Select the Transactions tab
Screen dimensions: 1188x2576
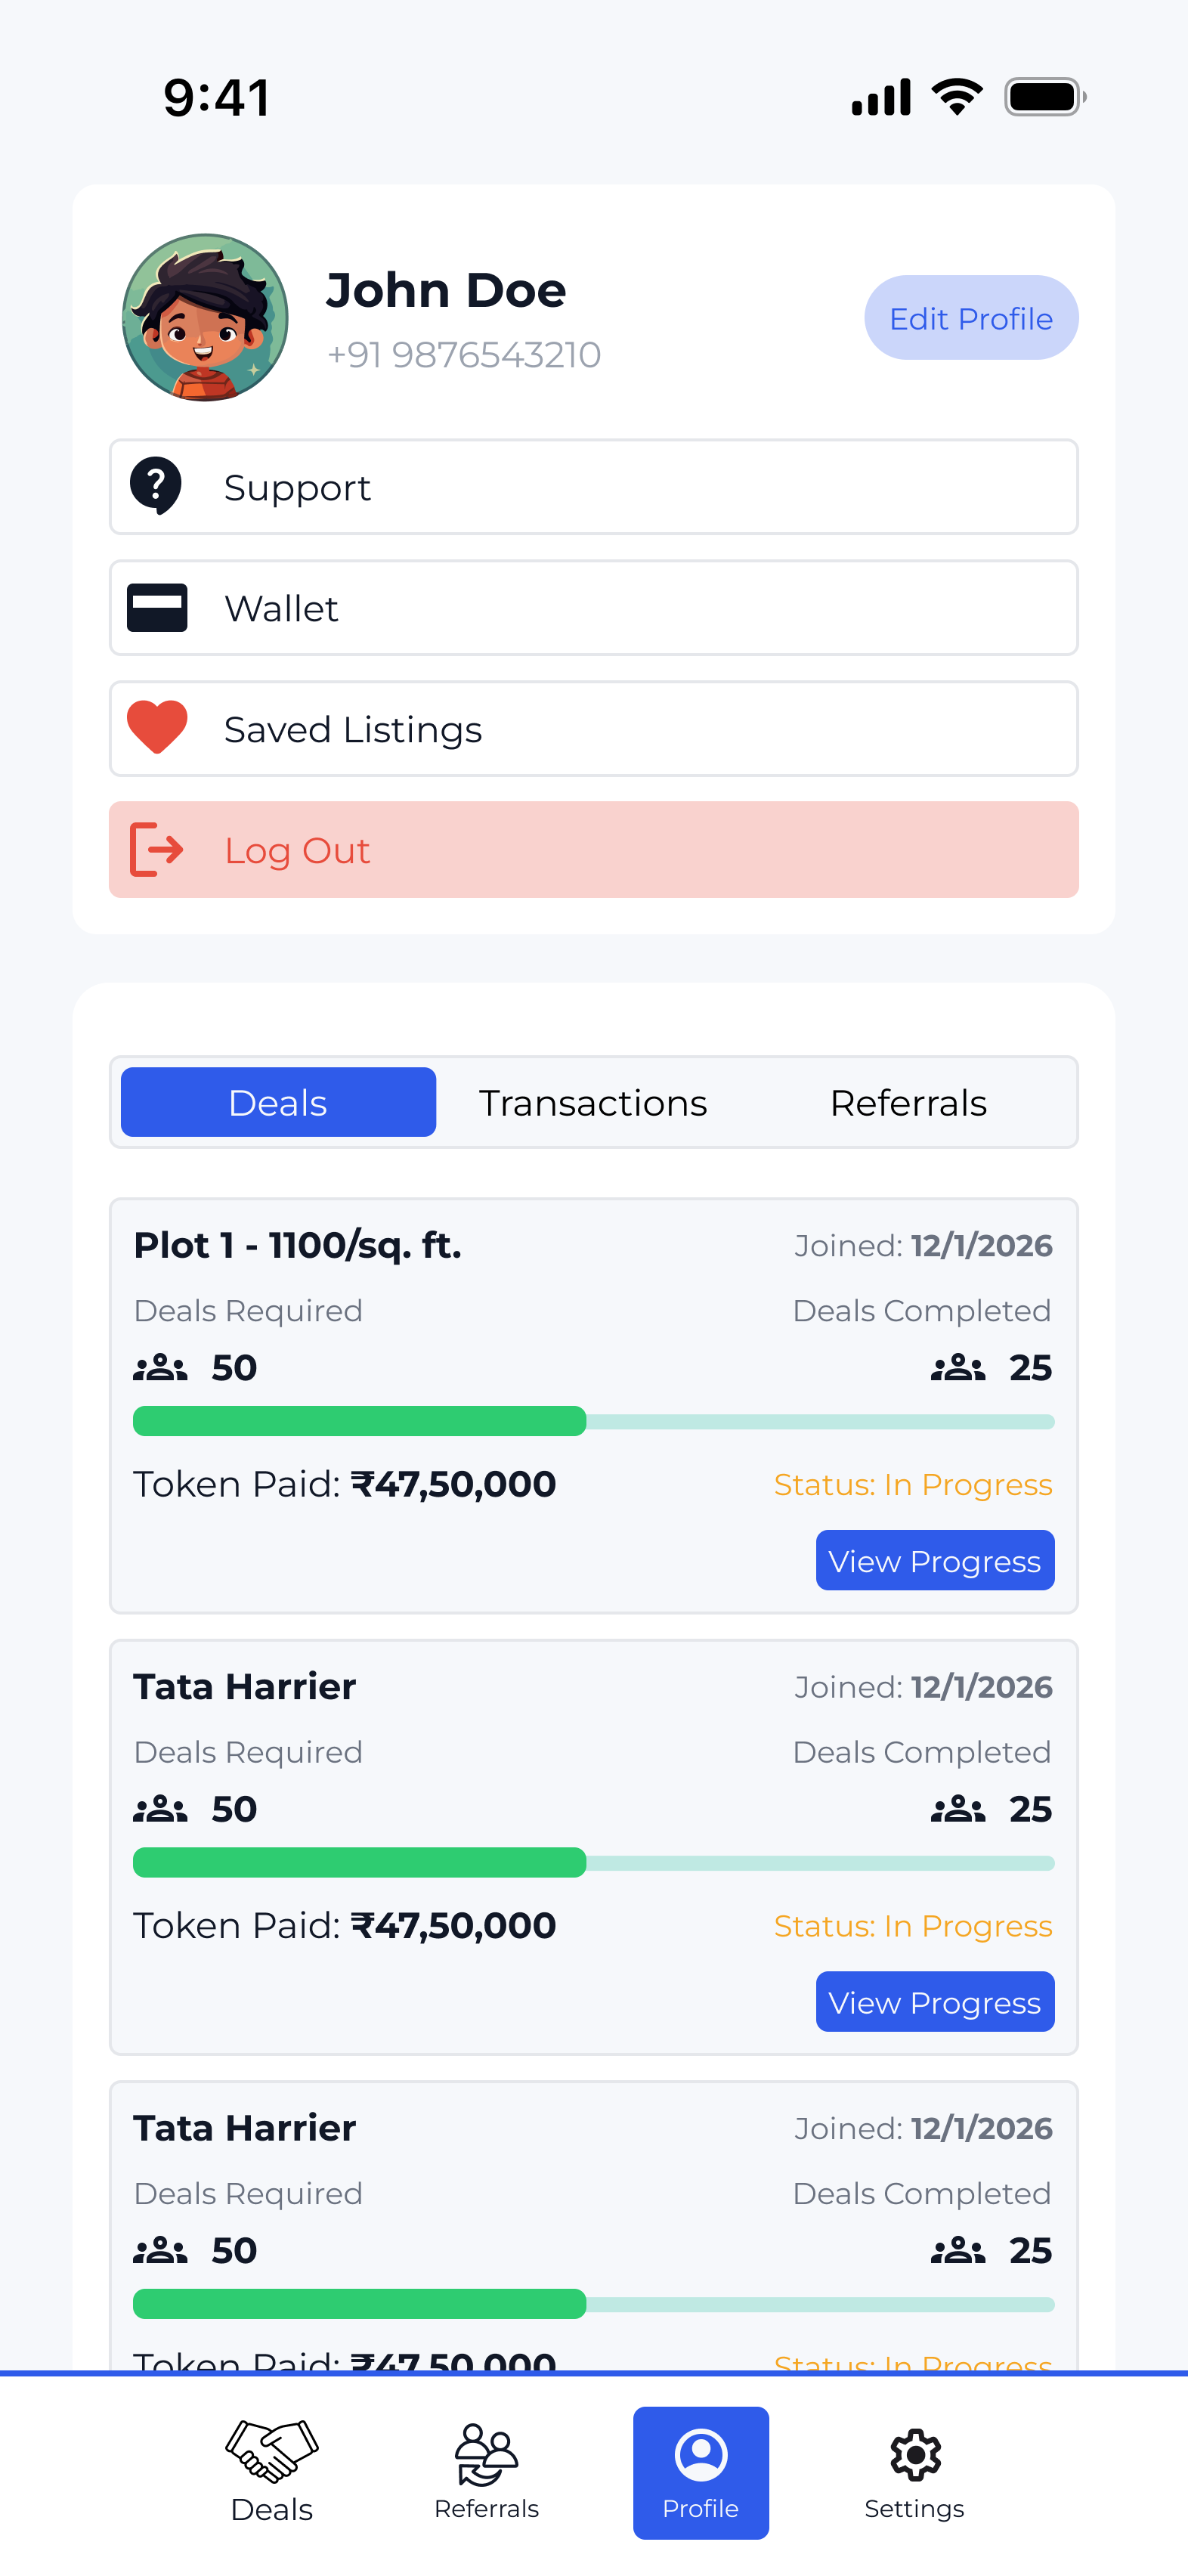tap(592, 1102)
